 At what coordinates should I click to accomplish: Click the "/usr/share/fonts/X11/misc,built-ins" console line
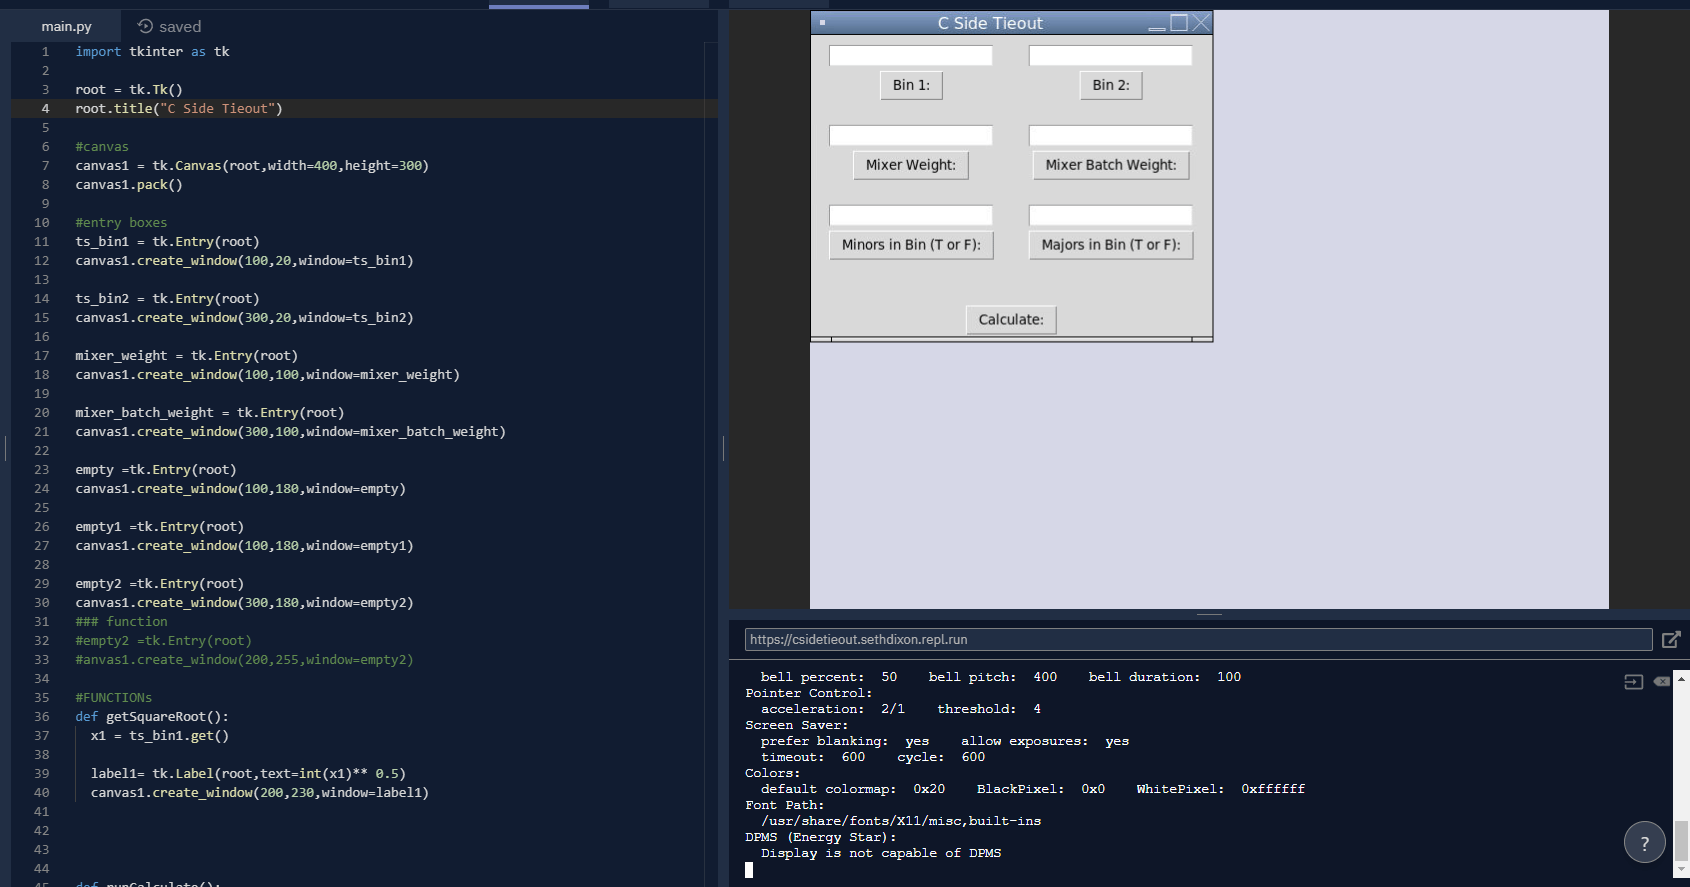click(x=901, y=821)
